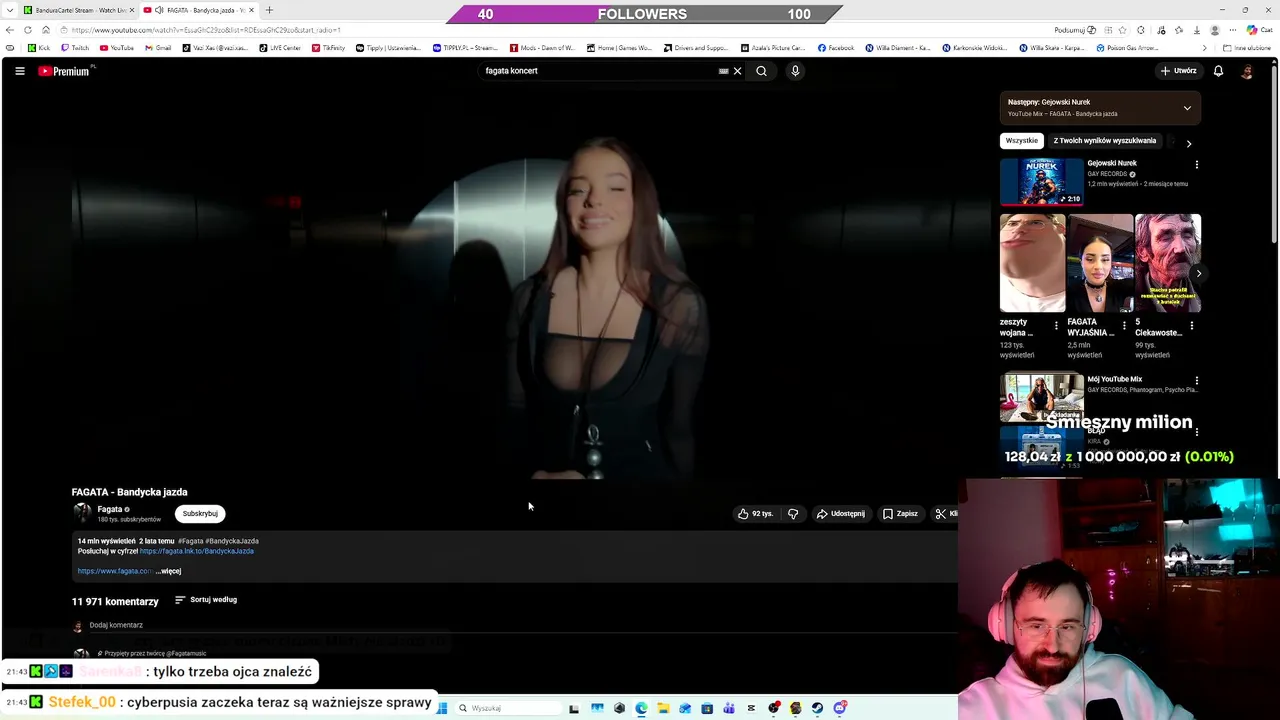The width and height of the screenshot is (1280, 720).
Task: Open options for 'FAGATA WYJAŚNIA' short
Action: coord(1124,326)
